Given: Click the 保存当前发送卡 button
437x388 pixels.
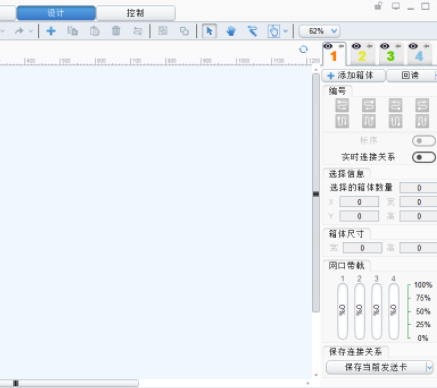Looking at the screenshot, I should point(376,368).
